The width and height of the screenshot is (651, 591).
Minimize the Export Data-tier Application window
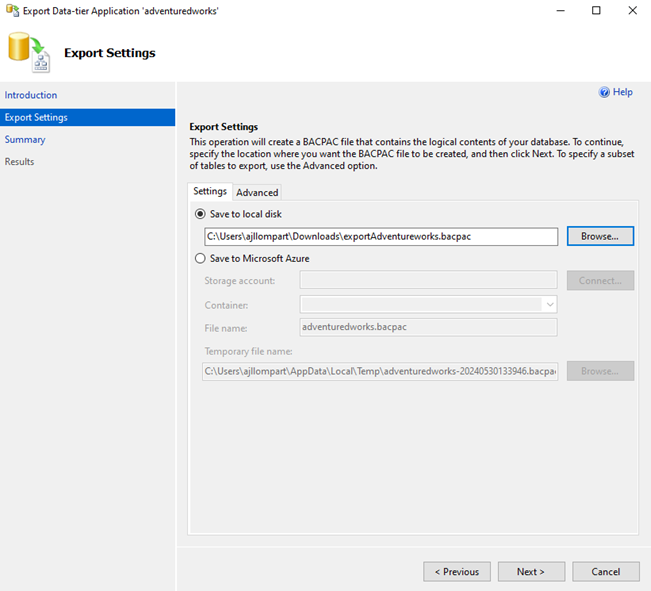tap(560, 10)
